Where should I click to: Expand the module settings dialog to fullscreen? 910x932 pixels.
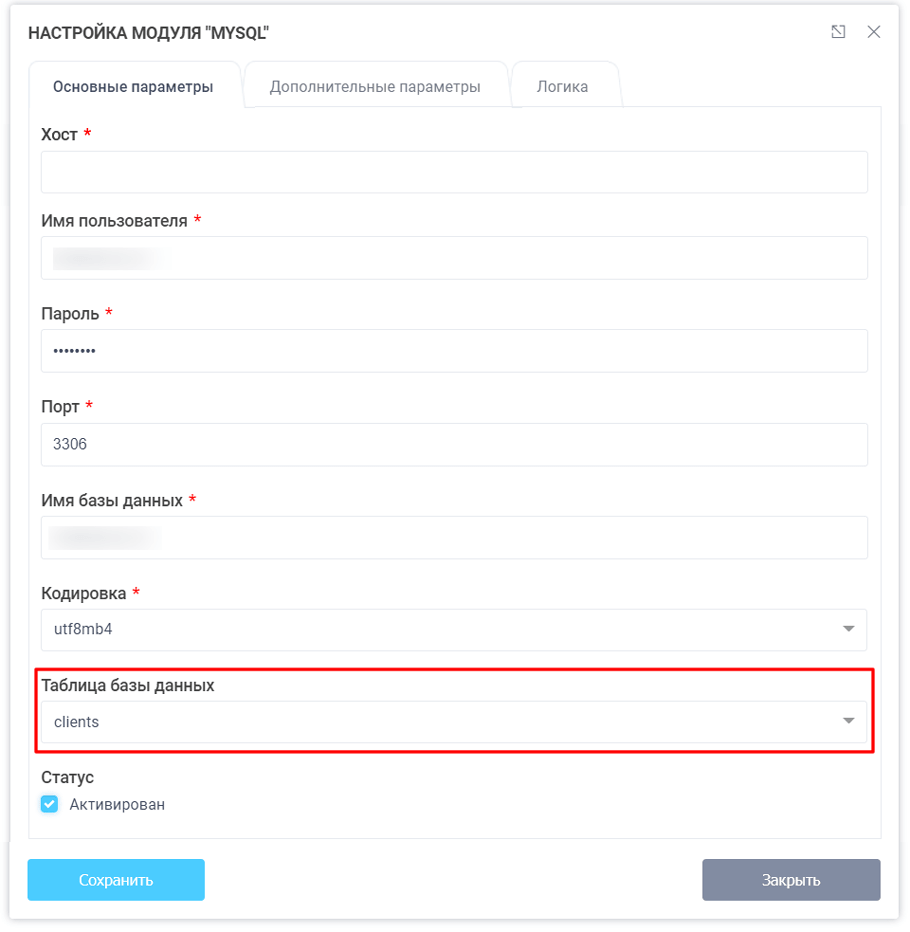[838, 31]
